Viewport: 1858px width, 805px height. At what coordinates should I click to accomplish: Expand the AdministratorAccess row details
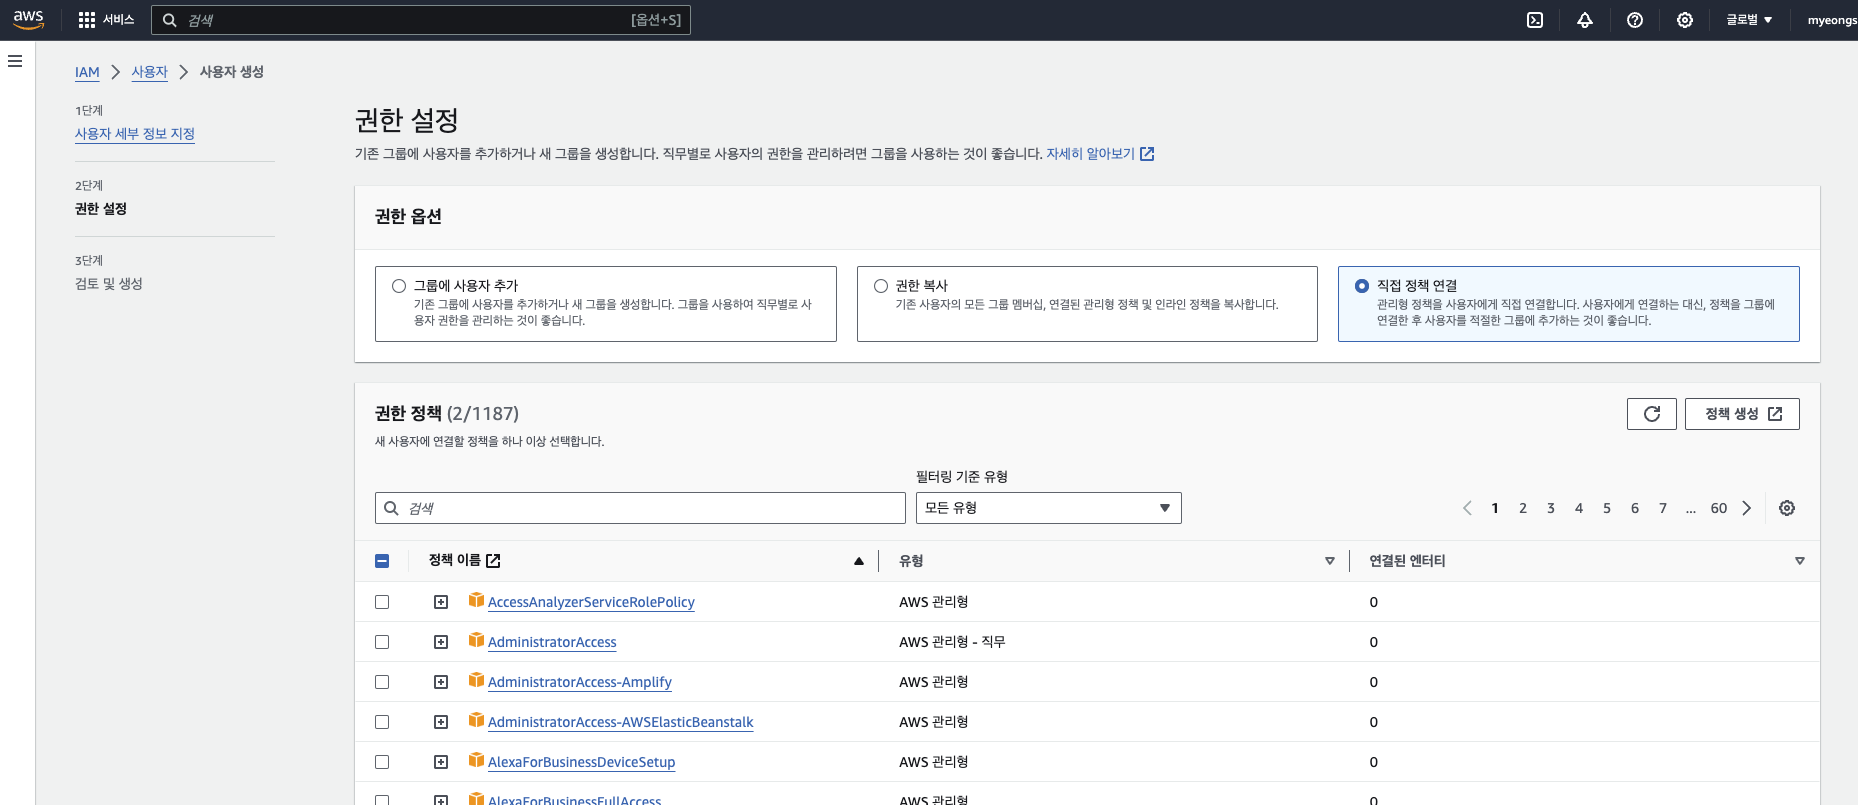pos(441,642)
